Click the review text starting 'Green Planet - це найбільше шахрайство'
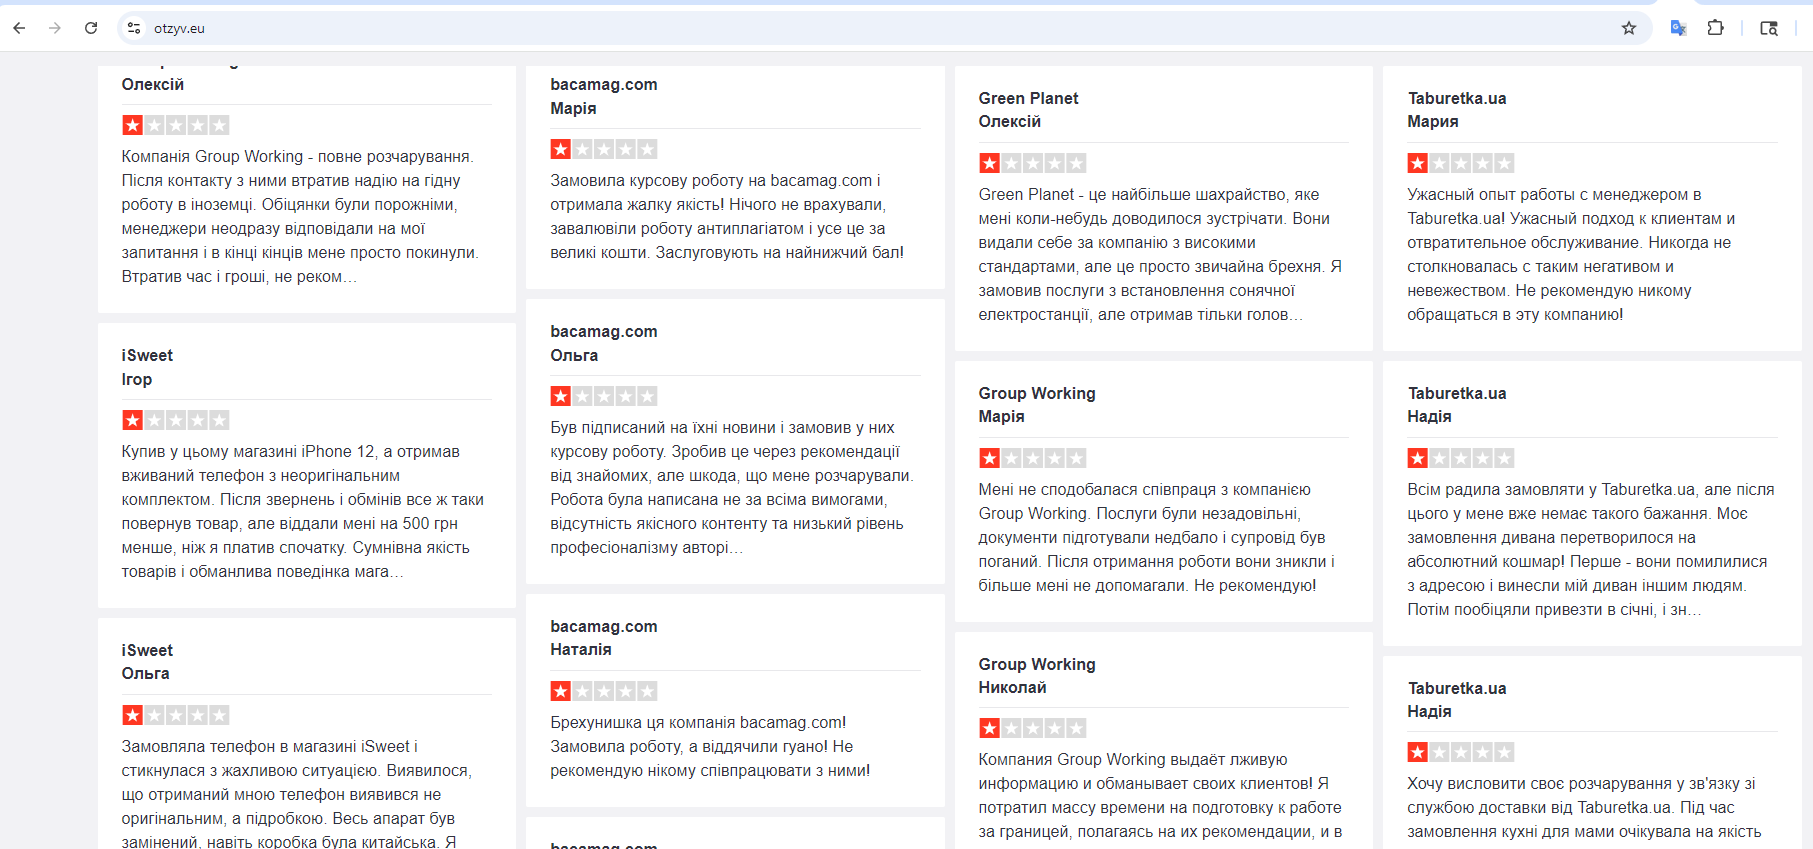The height and width of the screenshot is (849, 1813). pyautogui.click(x=1161, y=255)
